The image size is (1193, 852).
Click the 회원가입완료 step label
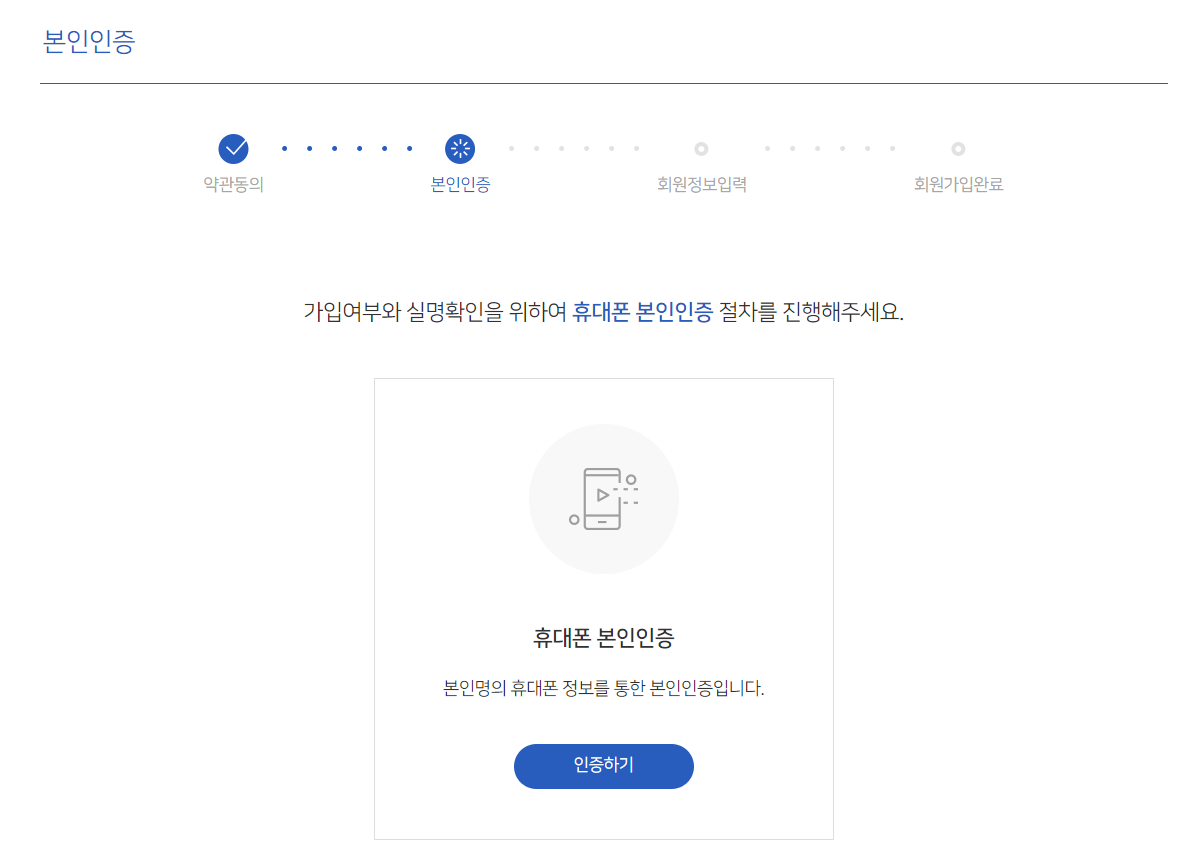tap(957, 185)
